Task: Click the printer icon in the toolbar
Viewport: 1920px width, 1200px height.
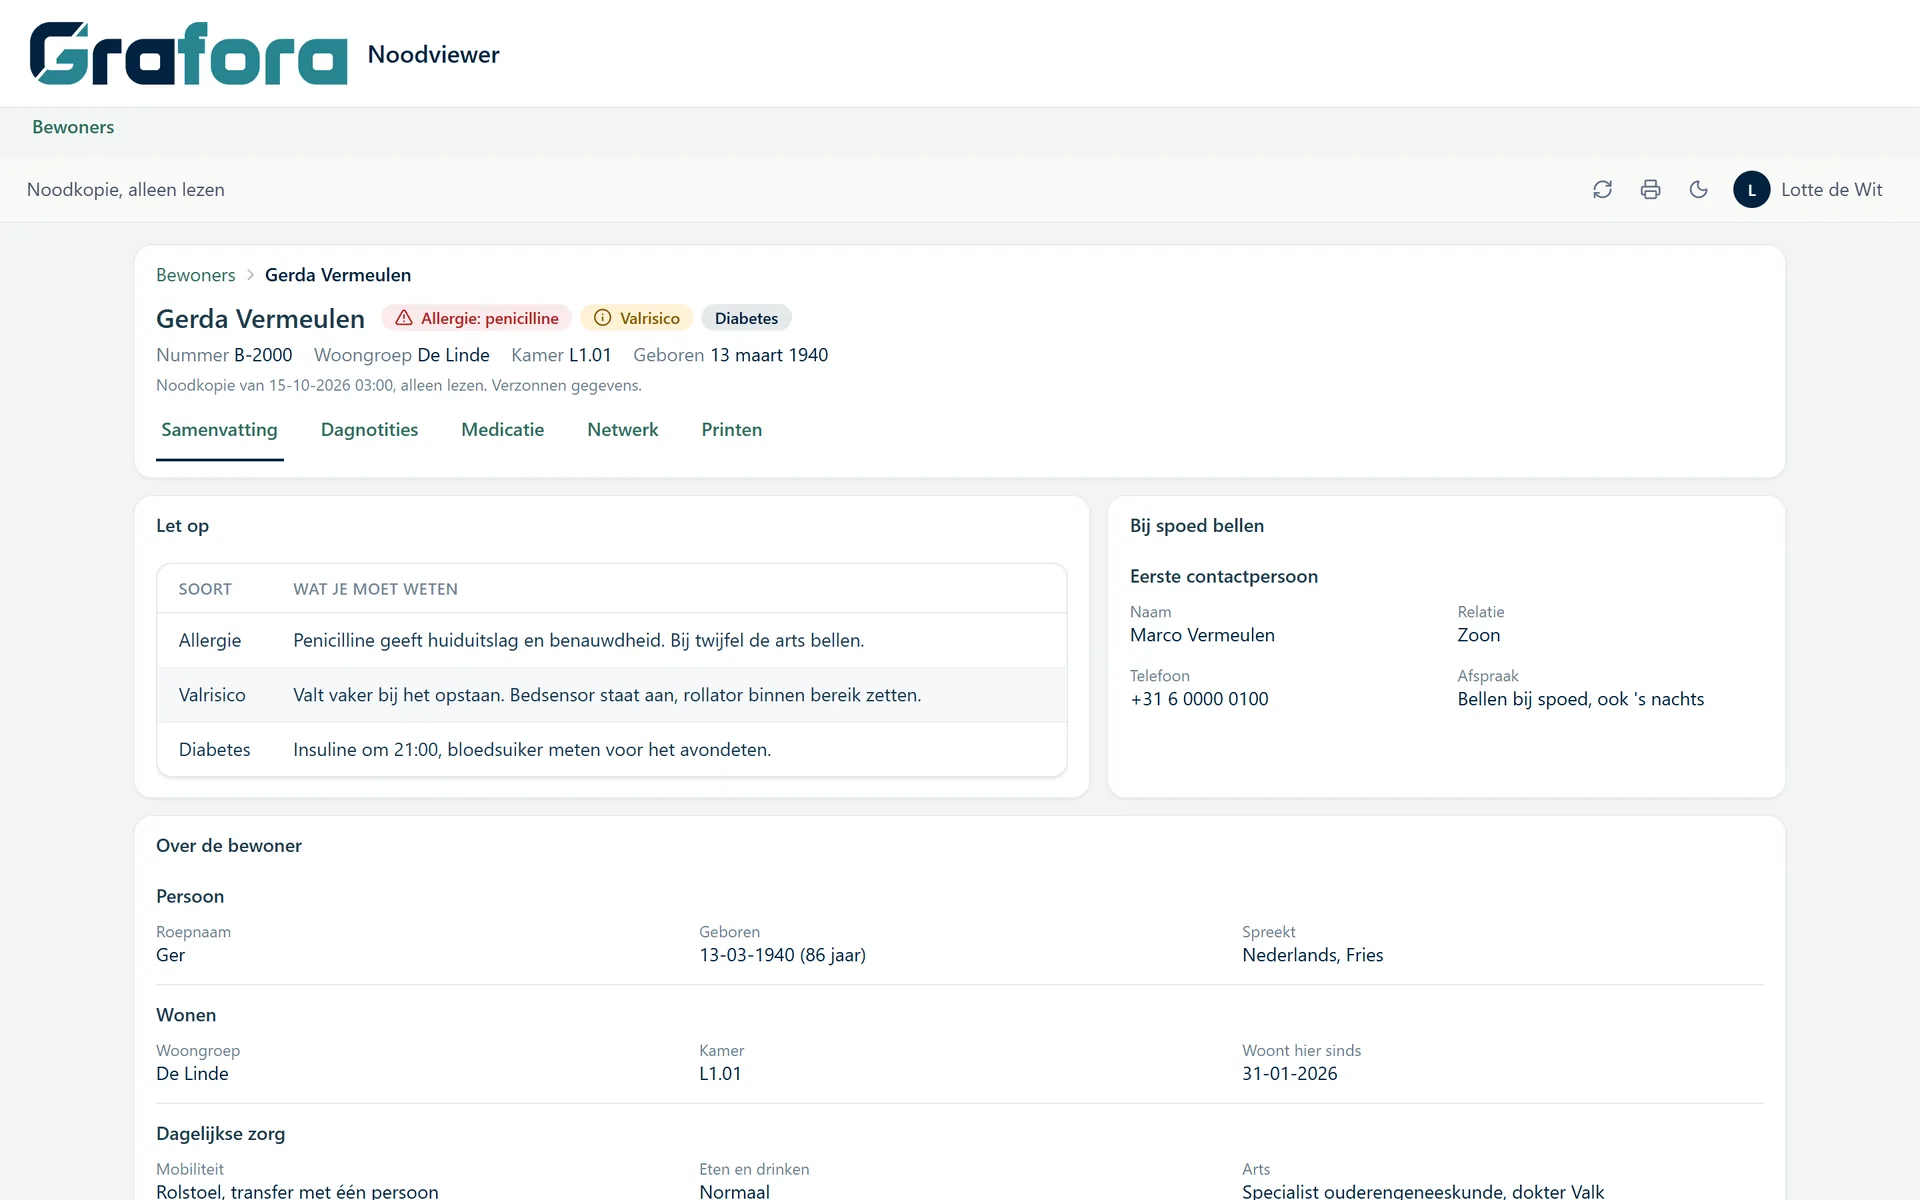Action: coord(1650,190)
